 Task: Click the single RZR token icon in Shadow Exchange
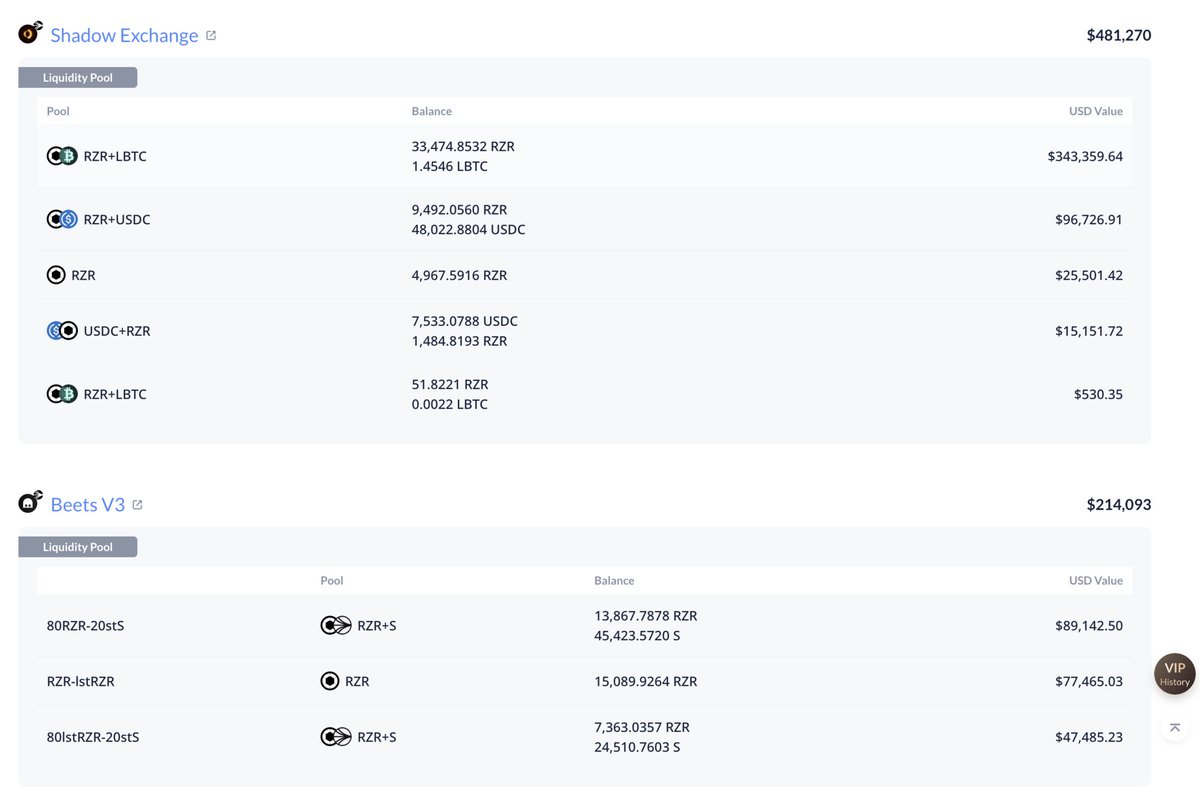click(56, 275)
